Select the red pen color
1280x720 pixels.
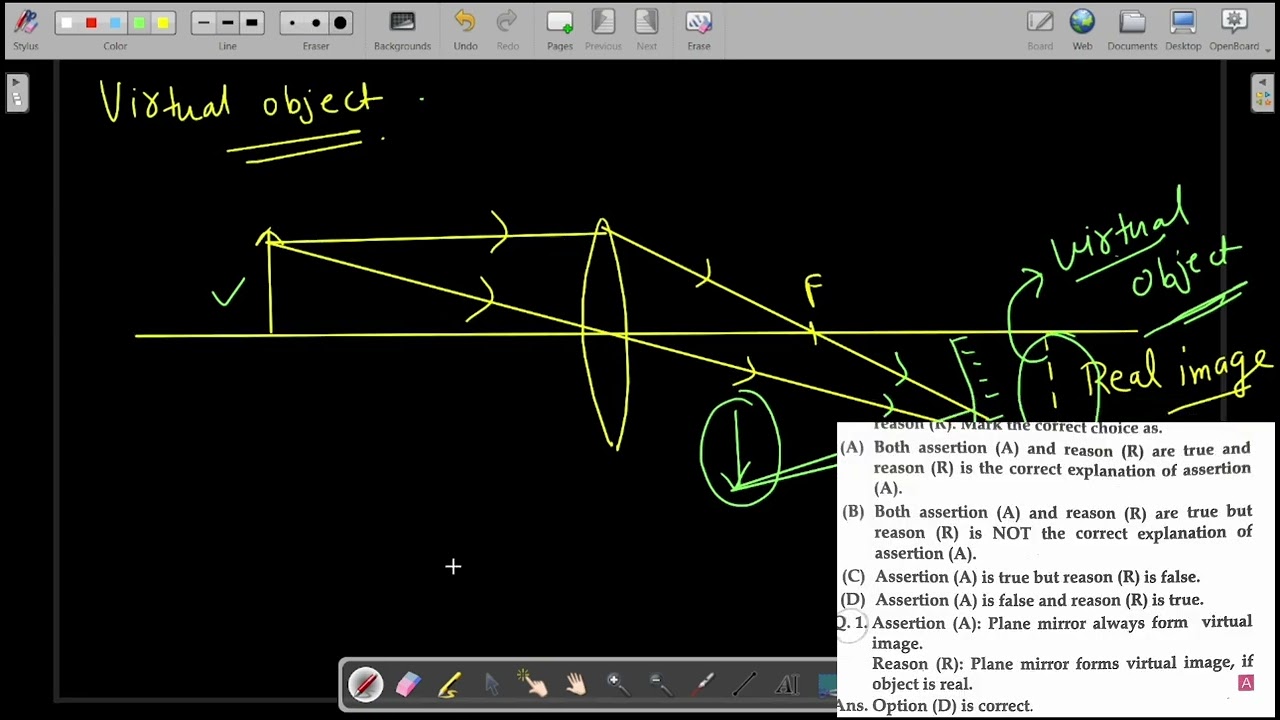point(91,23)
